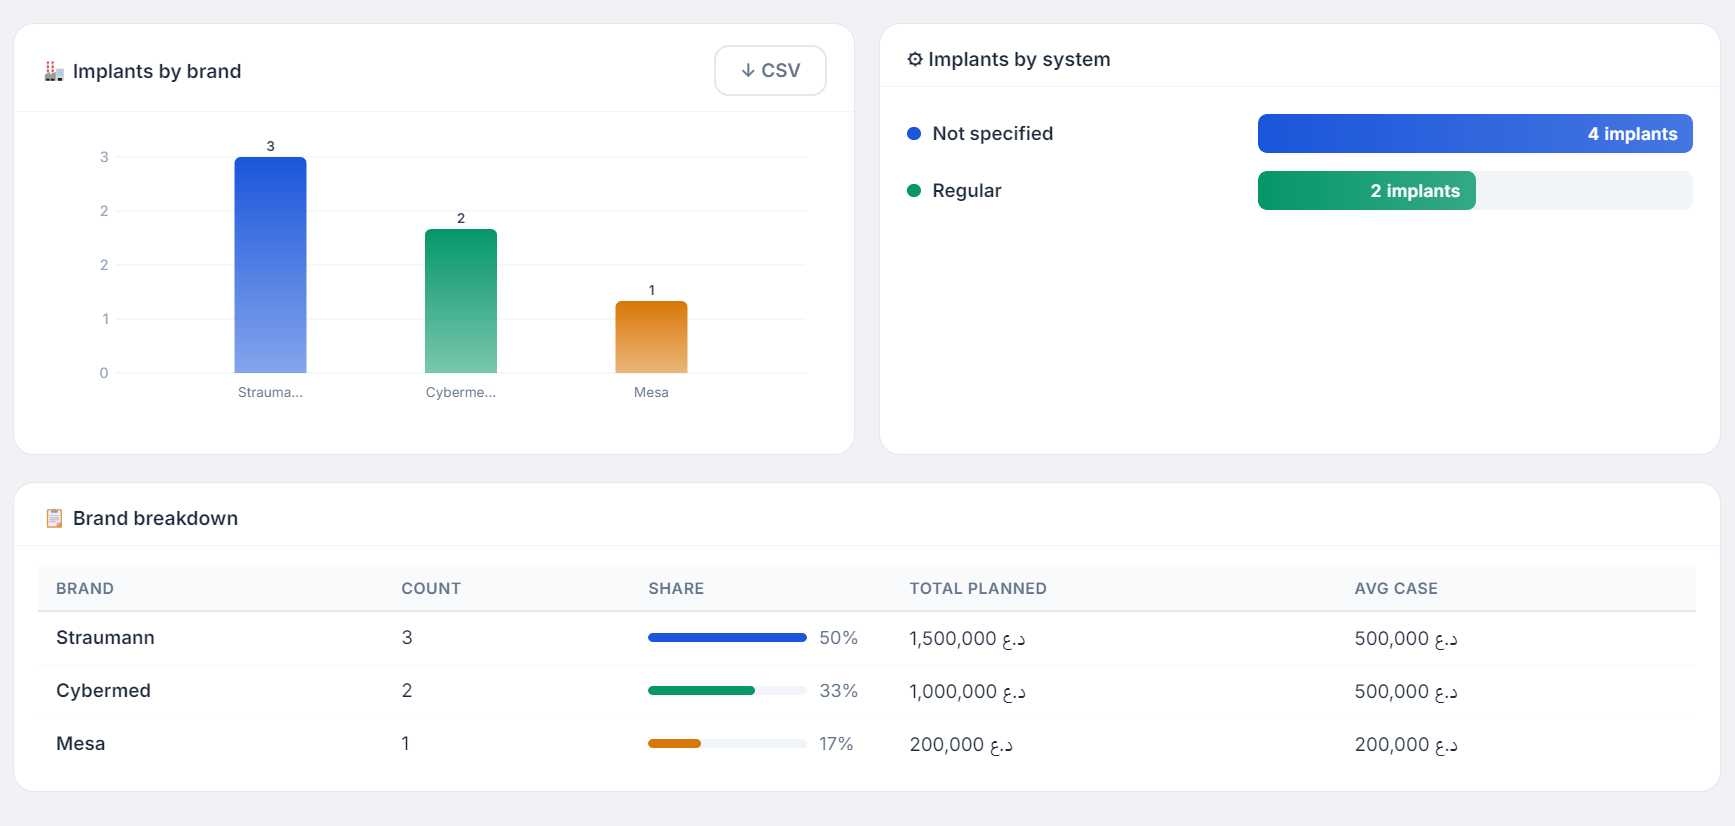Click the BRAND column header
The height and width of the screenshot is (826, 1735).
pyautogui.click(x=85, y=589)
